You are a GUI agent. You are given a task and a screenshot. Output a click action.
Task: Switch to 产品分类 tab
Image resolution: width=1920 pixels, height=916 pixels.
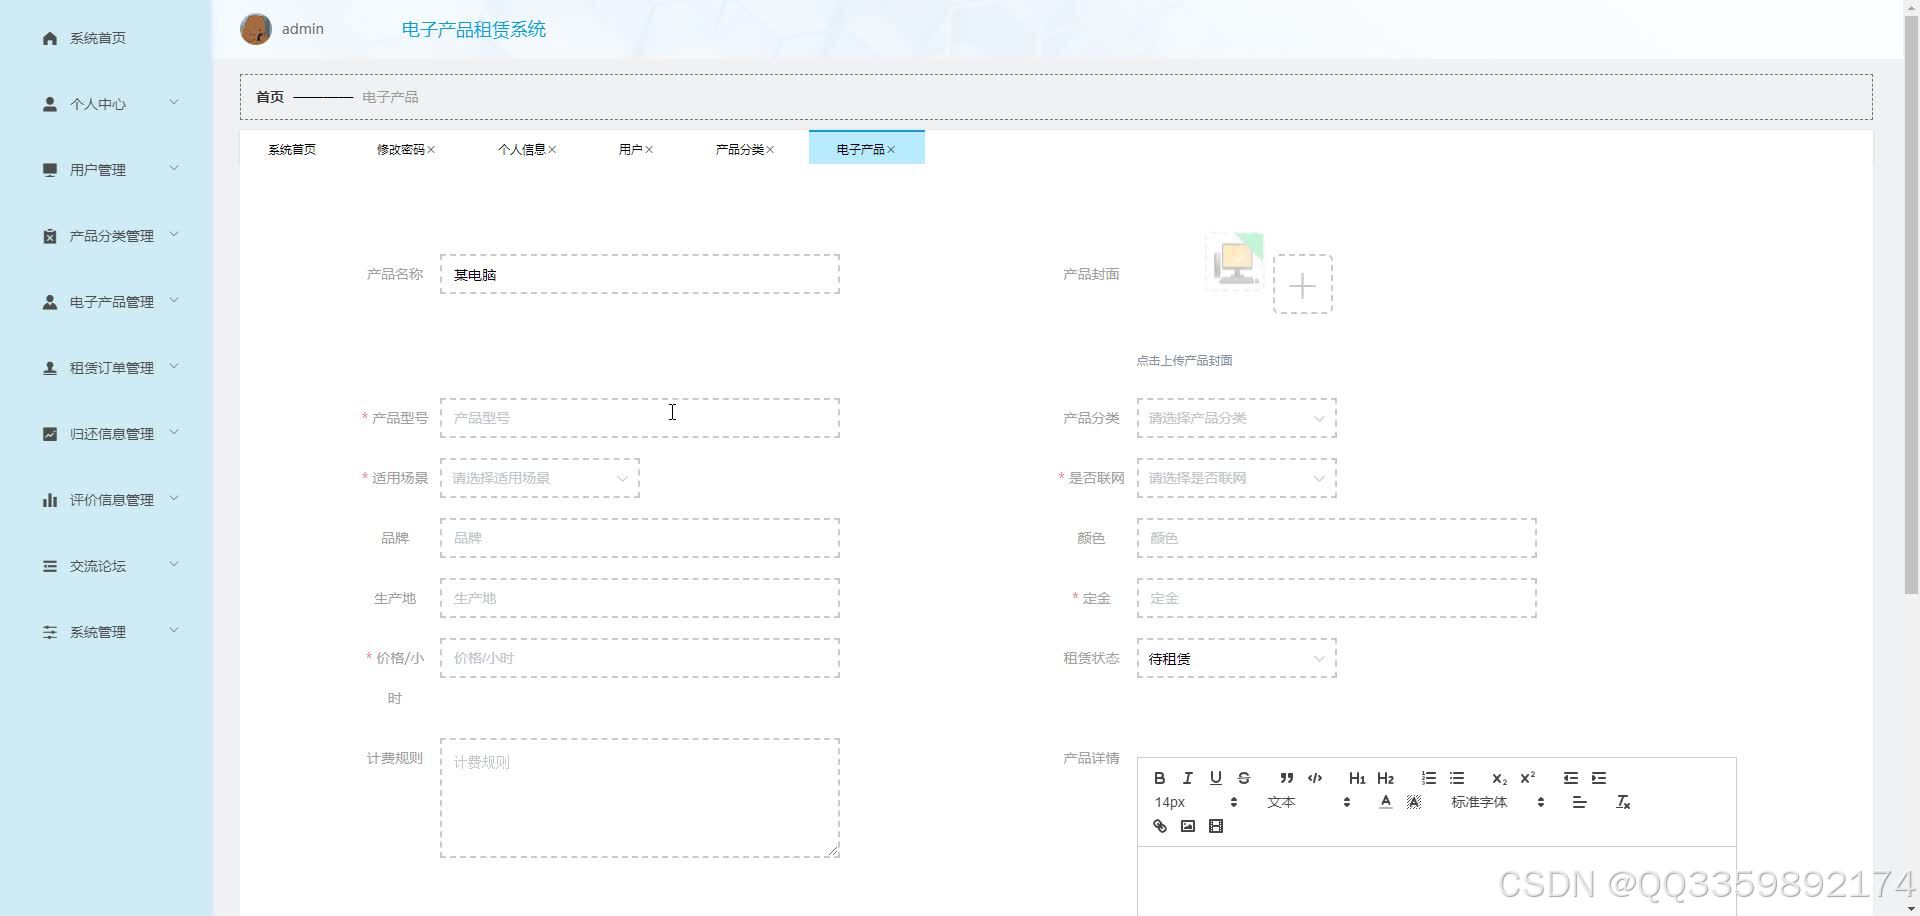(739, 149)
